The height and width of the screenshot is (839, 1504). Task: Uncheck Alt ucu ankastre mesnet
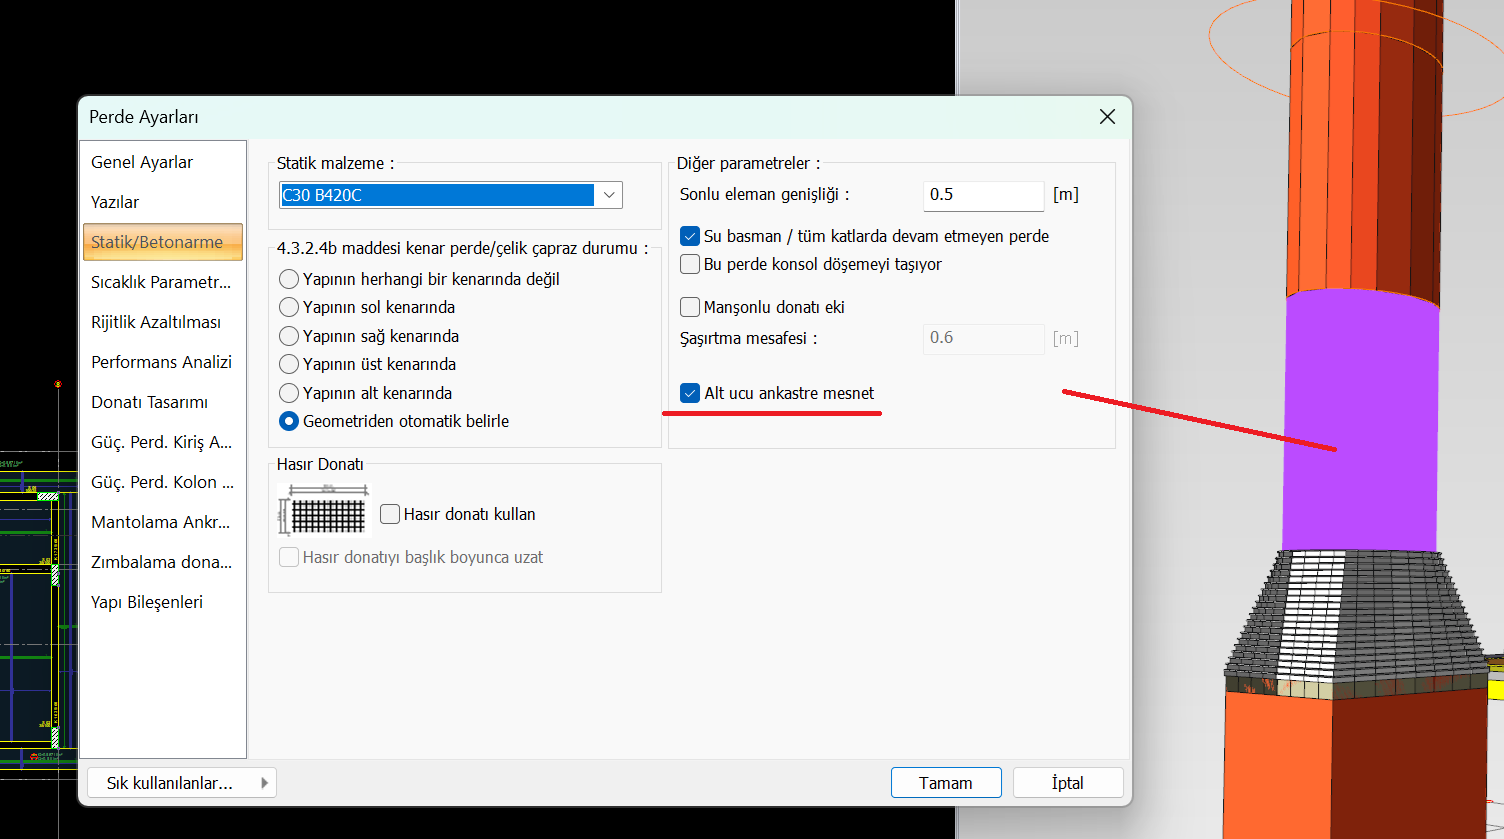(690, 393)
